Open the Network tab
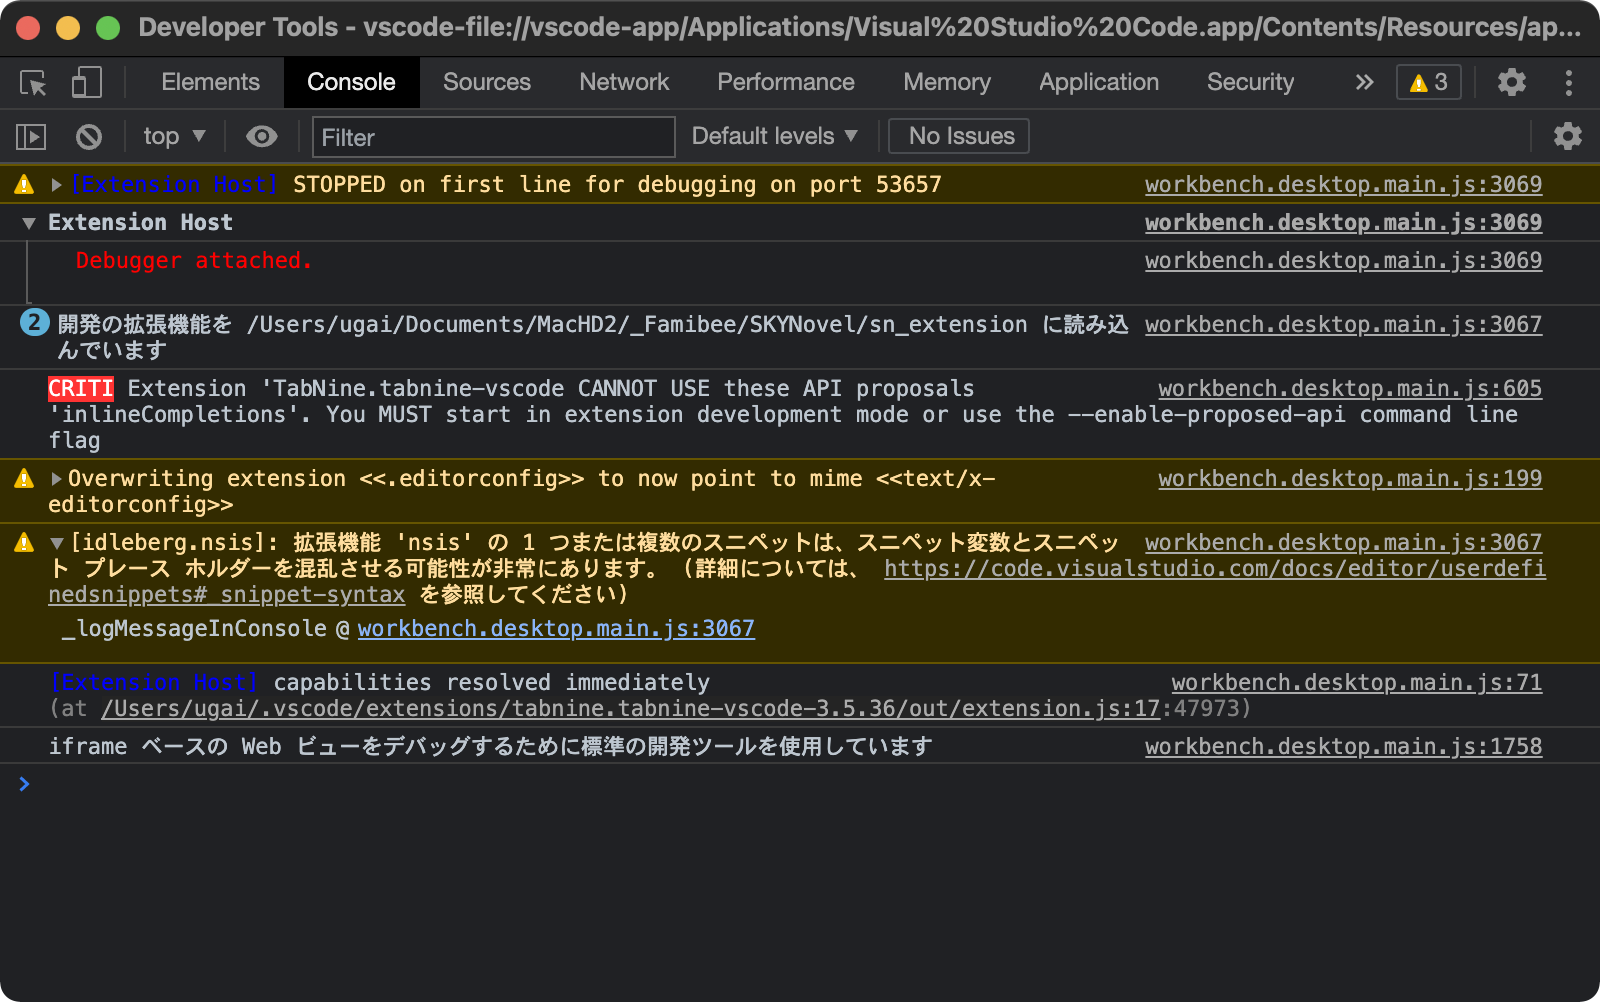 [x=624, y=82]
